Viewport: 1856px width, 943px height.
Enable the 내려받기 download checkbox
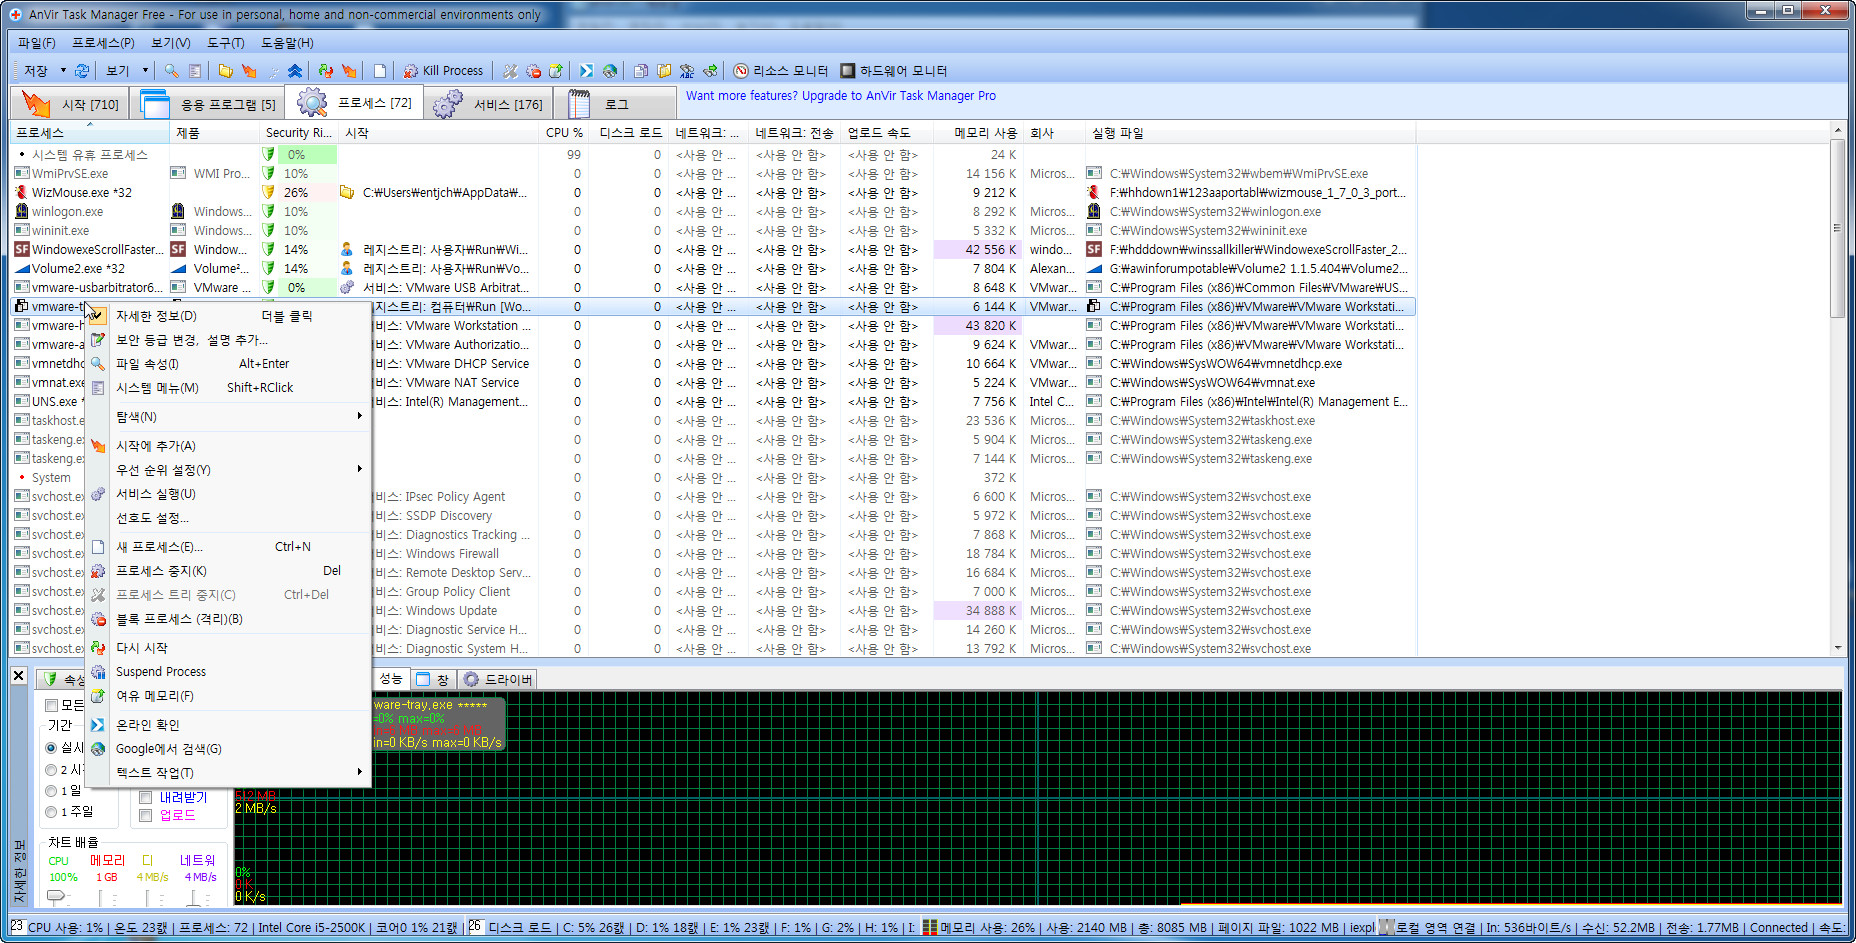pyautogui.click(x=146, y=797)
